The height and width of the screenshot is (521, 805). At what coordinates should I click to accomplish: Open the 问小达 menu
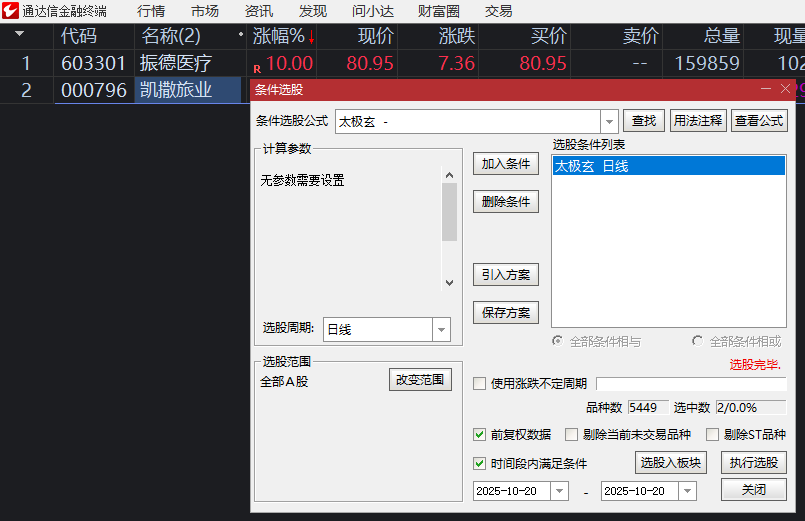pyautogui.click(x=373, y=11)
